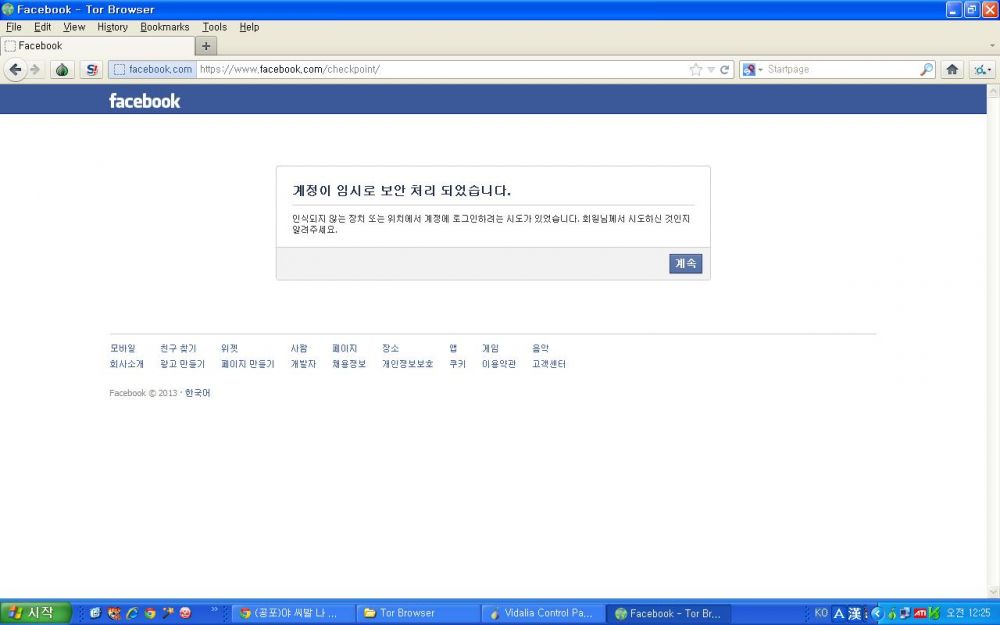The image size is (1000, 625).
Task: Open the History menu
Action: tap(112, 27)
